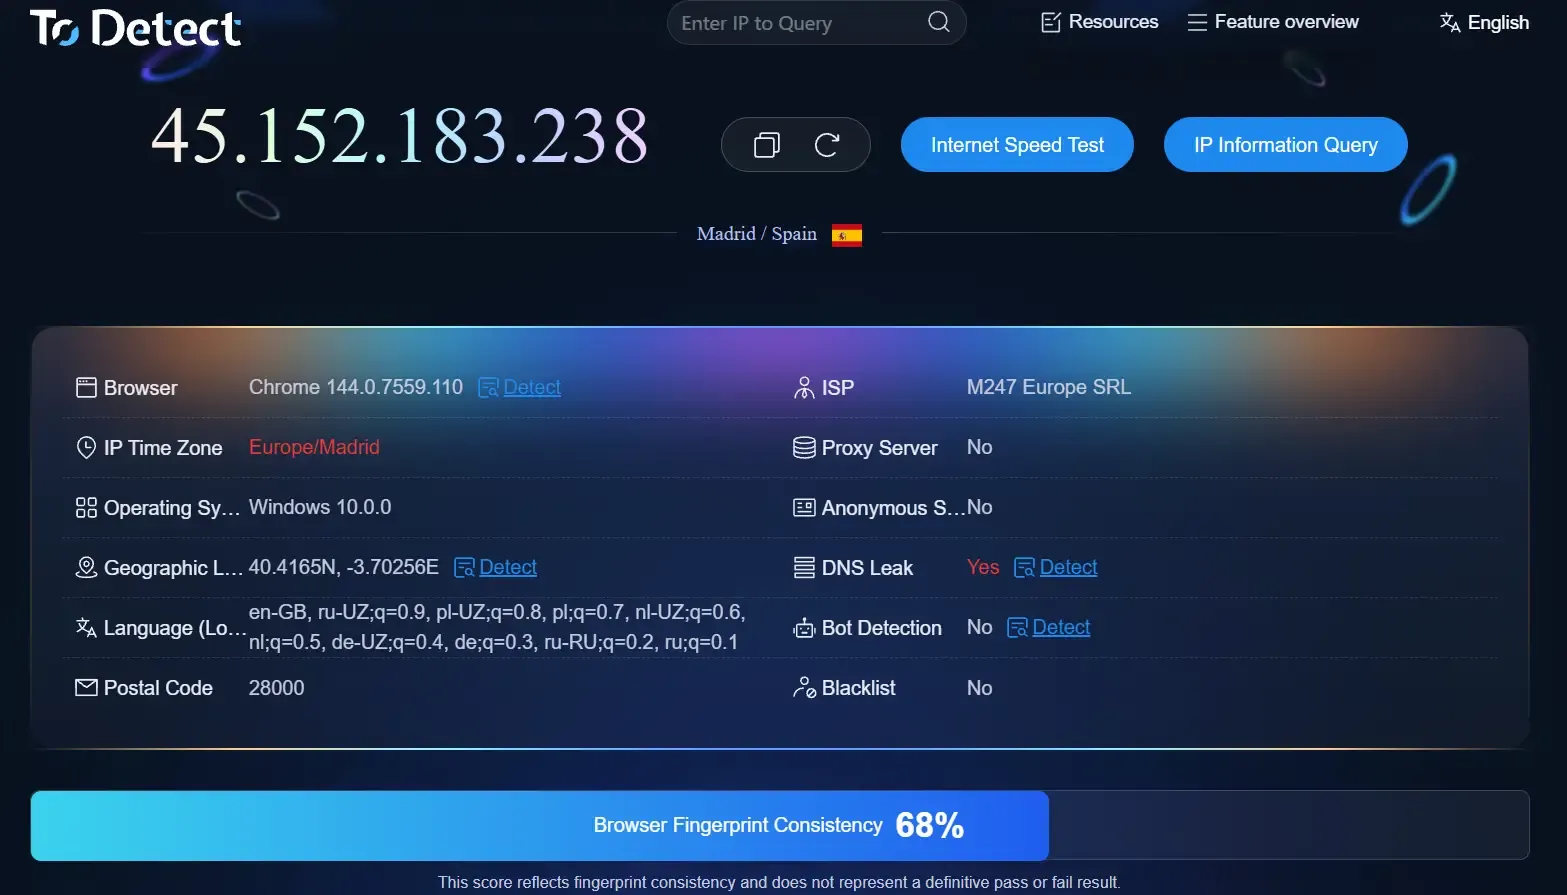Click the language translate icon beside English
The height and width of the screenshot is (895, 1567).
coord(1449,22)
